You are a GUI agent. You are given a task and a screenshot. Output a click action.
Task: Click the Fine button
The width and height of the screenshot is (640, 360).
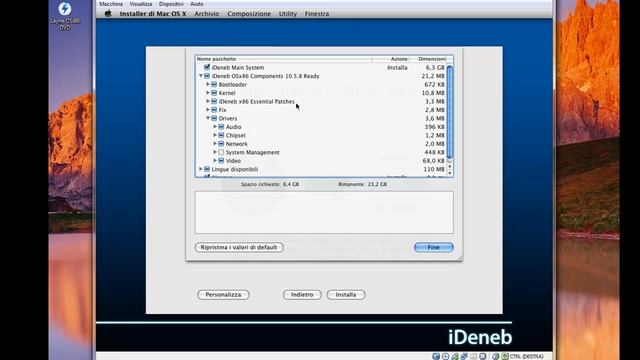tap(433, 247)
